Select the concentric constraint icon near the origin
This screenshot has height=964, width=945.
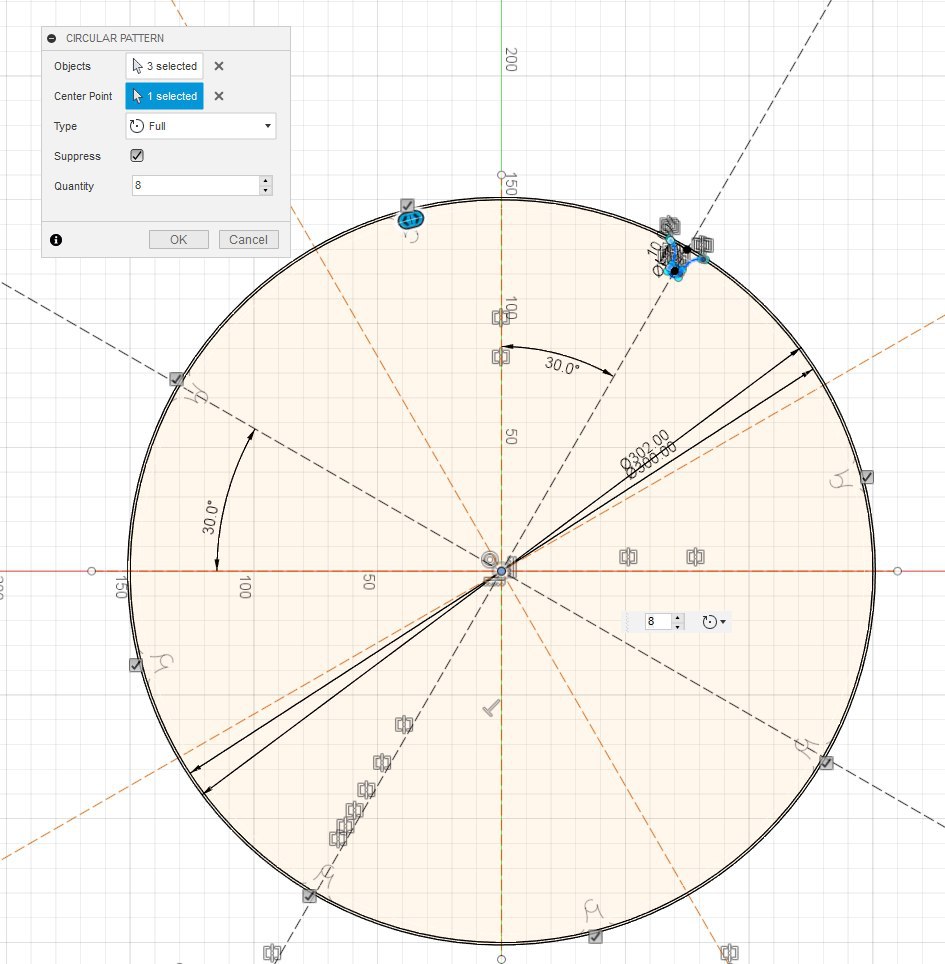(x=489, y=559)
